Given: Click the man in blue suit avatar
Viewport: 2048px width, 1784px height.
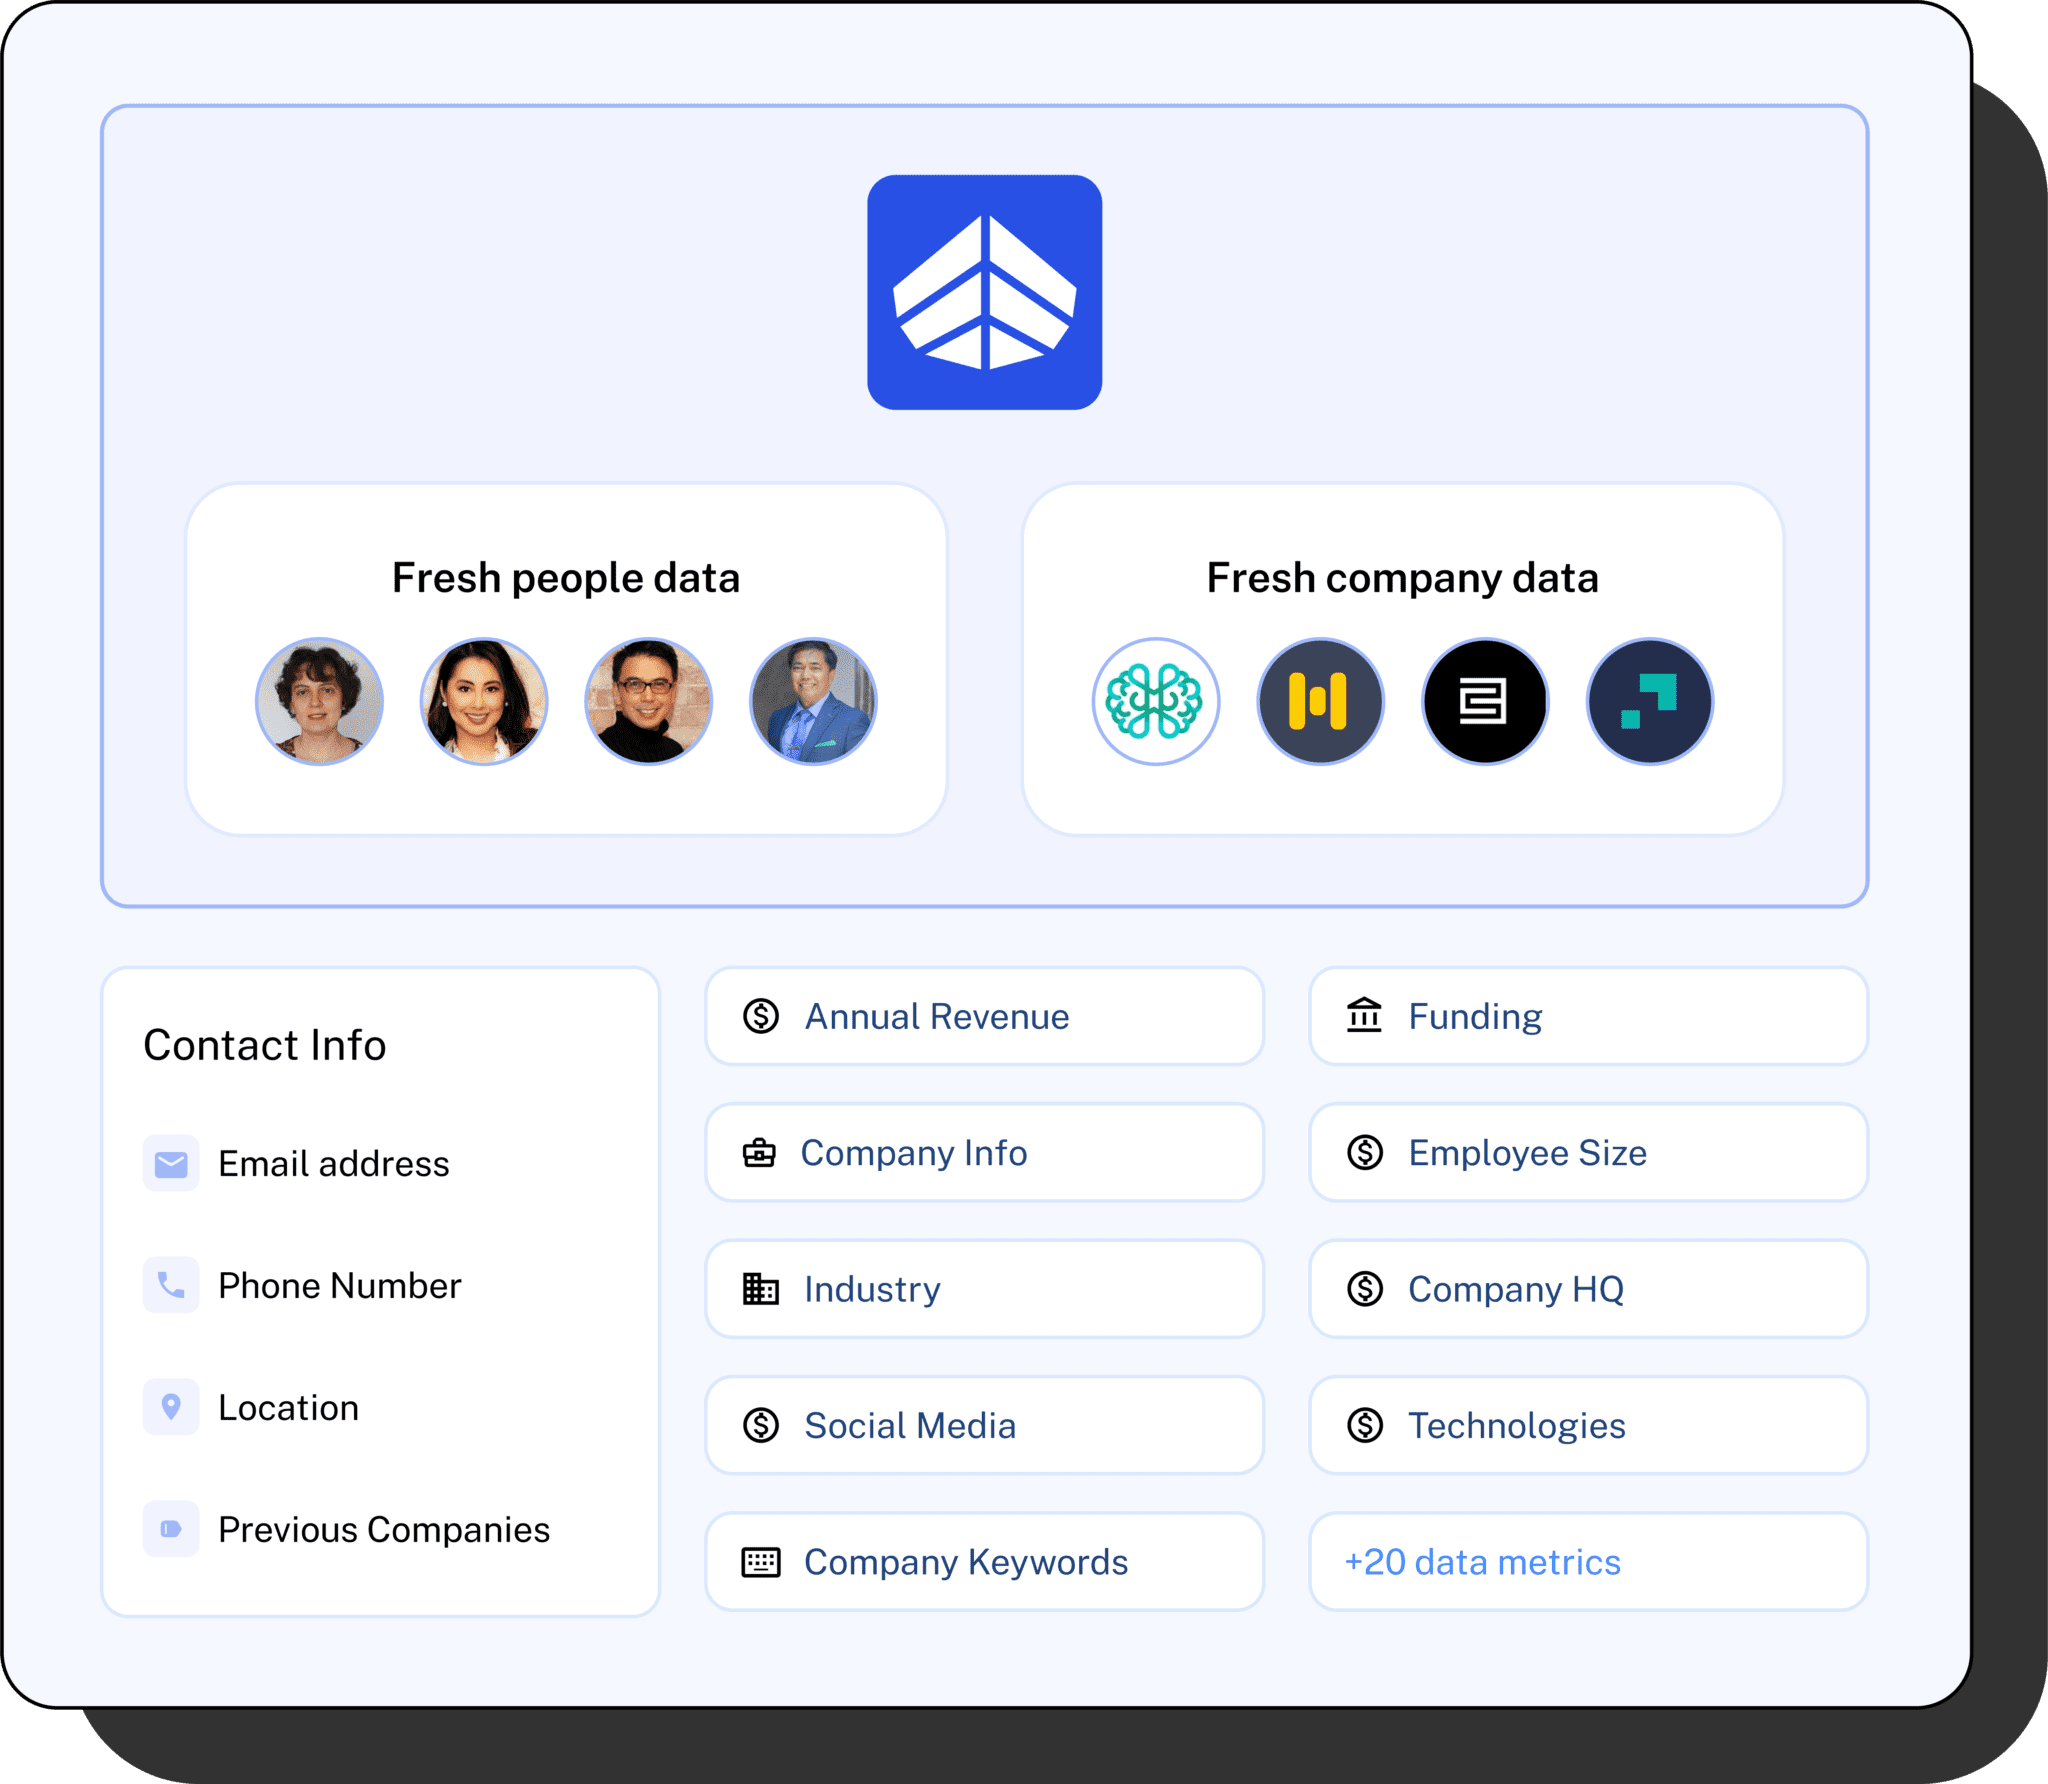Looking at the screenshot, I should [813, 702].
